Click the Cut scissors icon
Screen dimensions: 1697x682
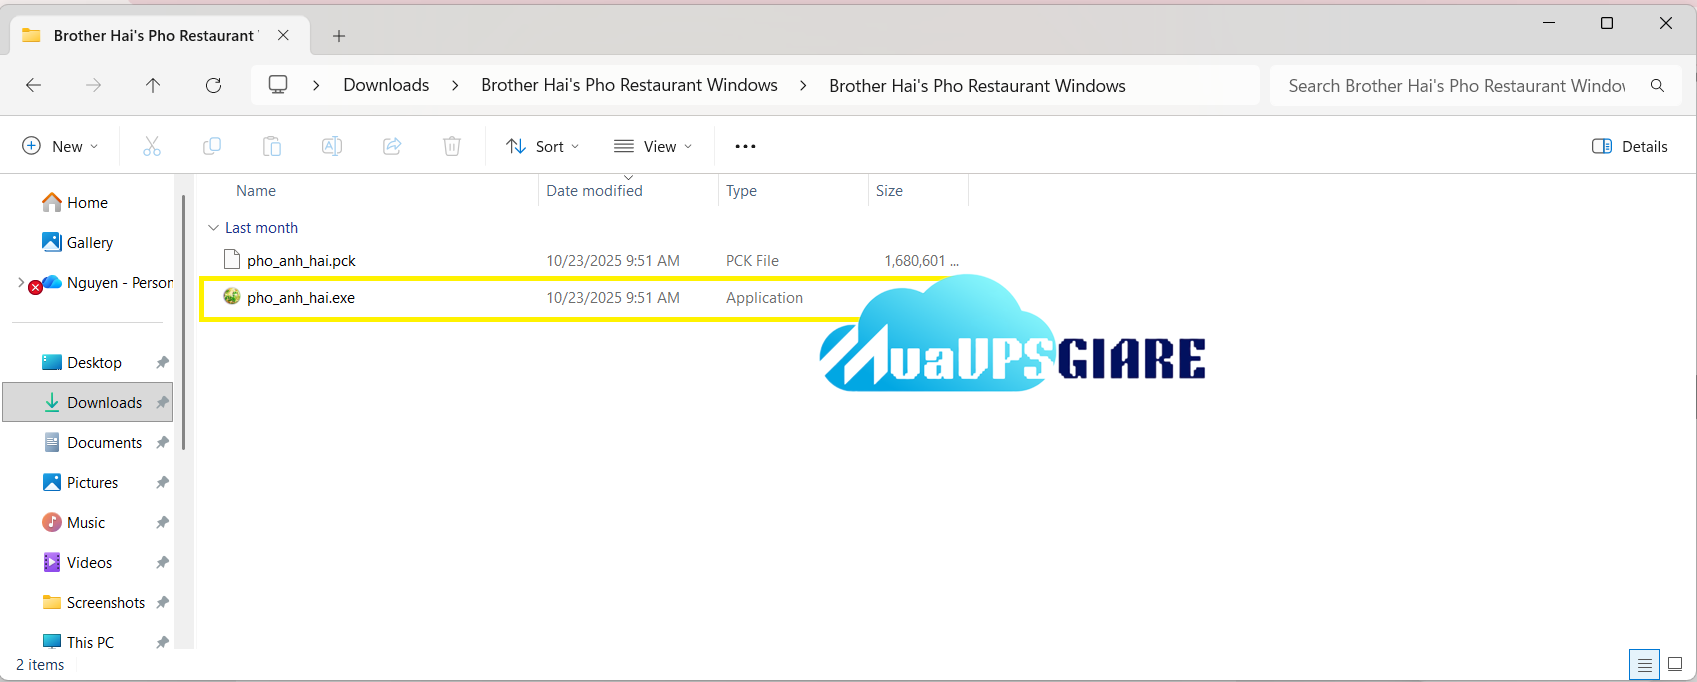[x=152, y=146]
